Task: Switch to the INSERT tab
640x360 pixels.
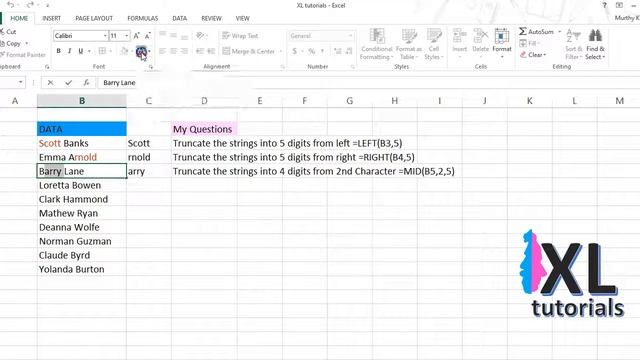Action: coord(51,18)
